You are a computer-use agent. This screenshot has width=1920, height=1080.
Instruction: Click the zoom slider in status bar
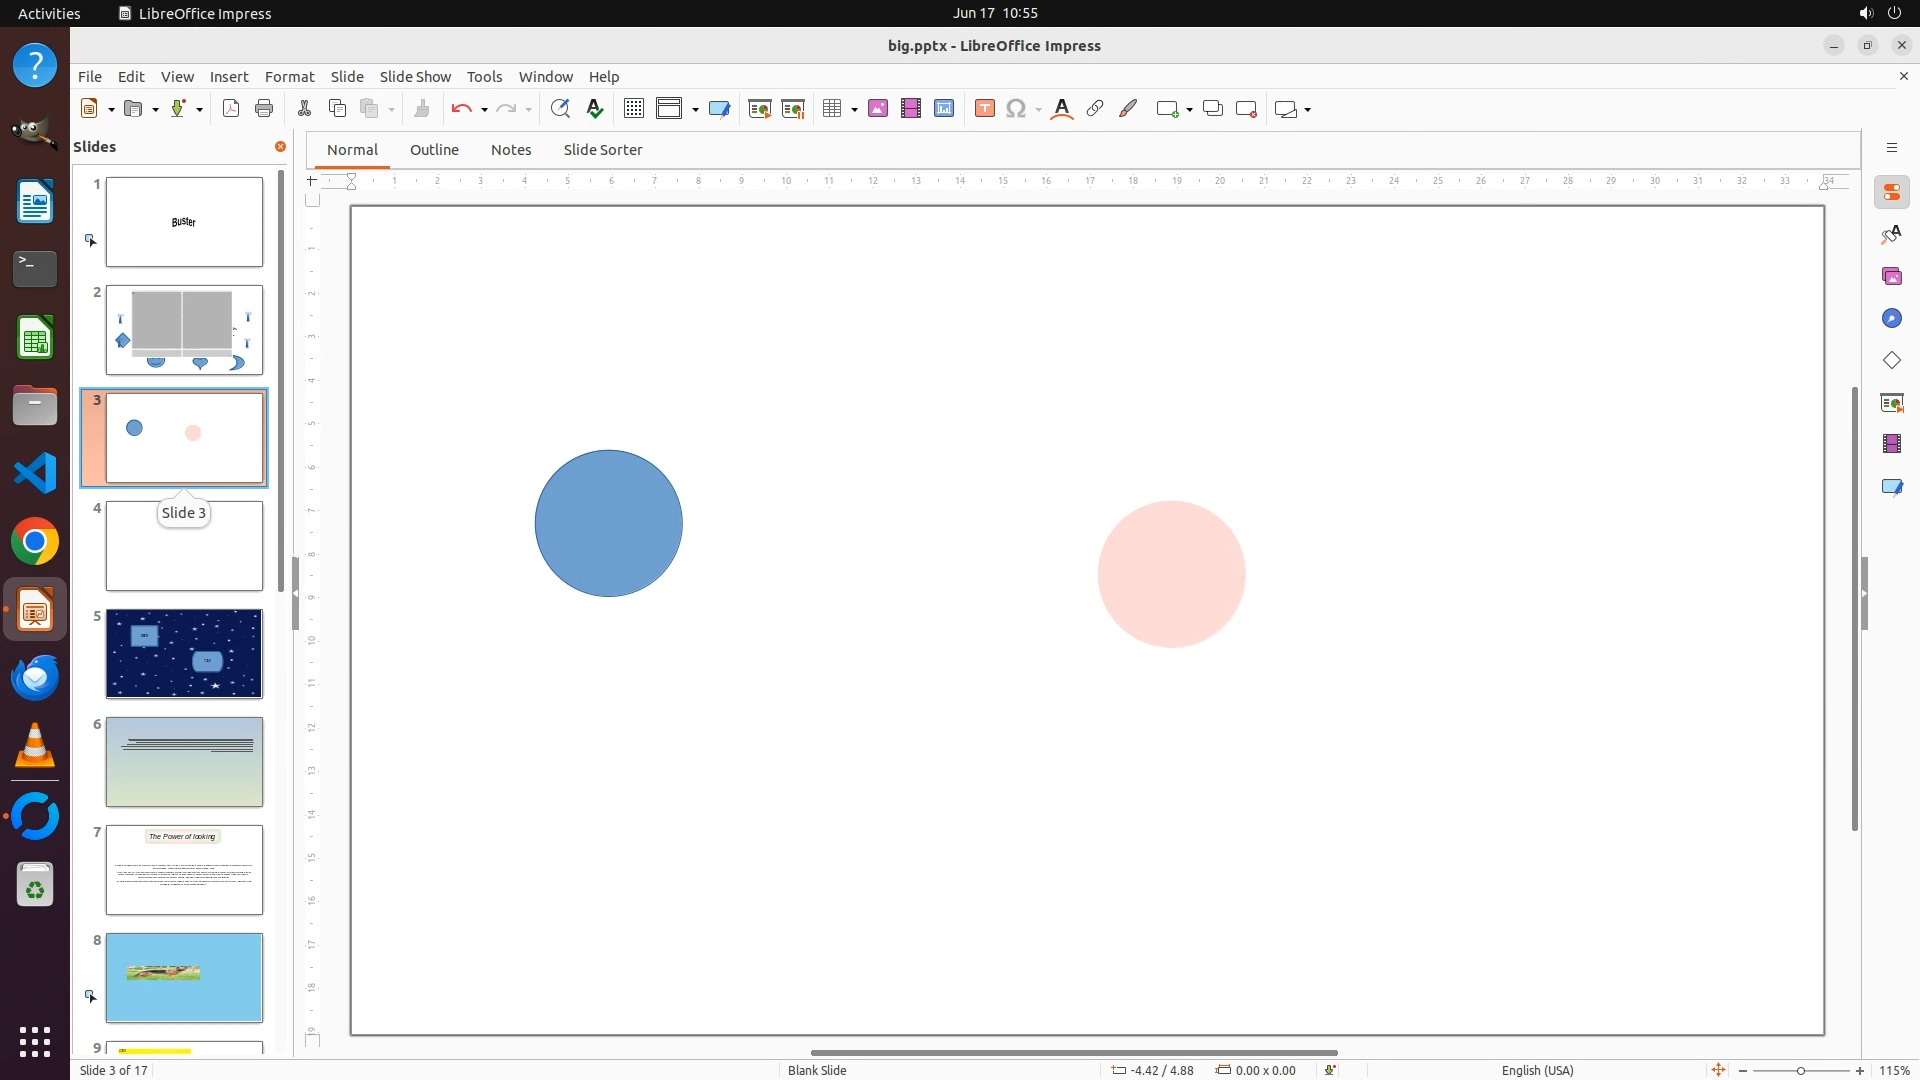(1800, 1071)
